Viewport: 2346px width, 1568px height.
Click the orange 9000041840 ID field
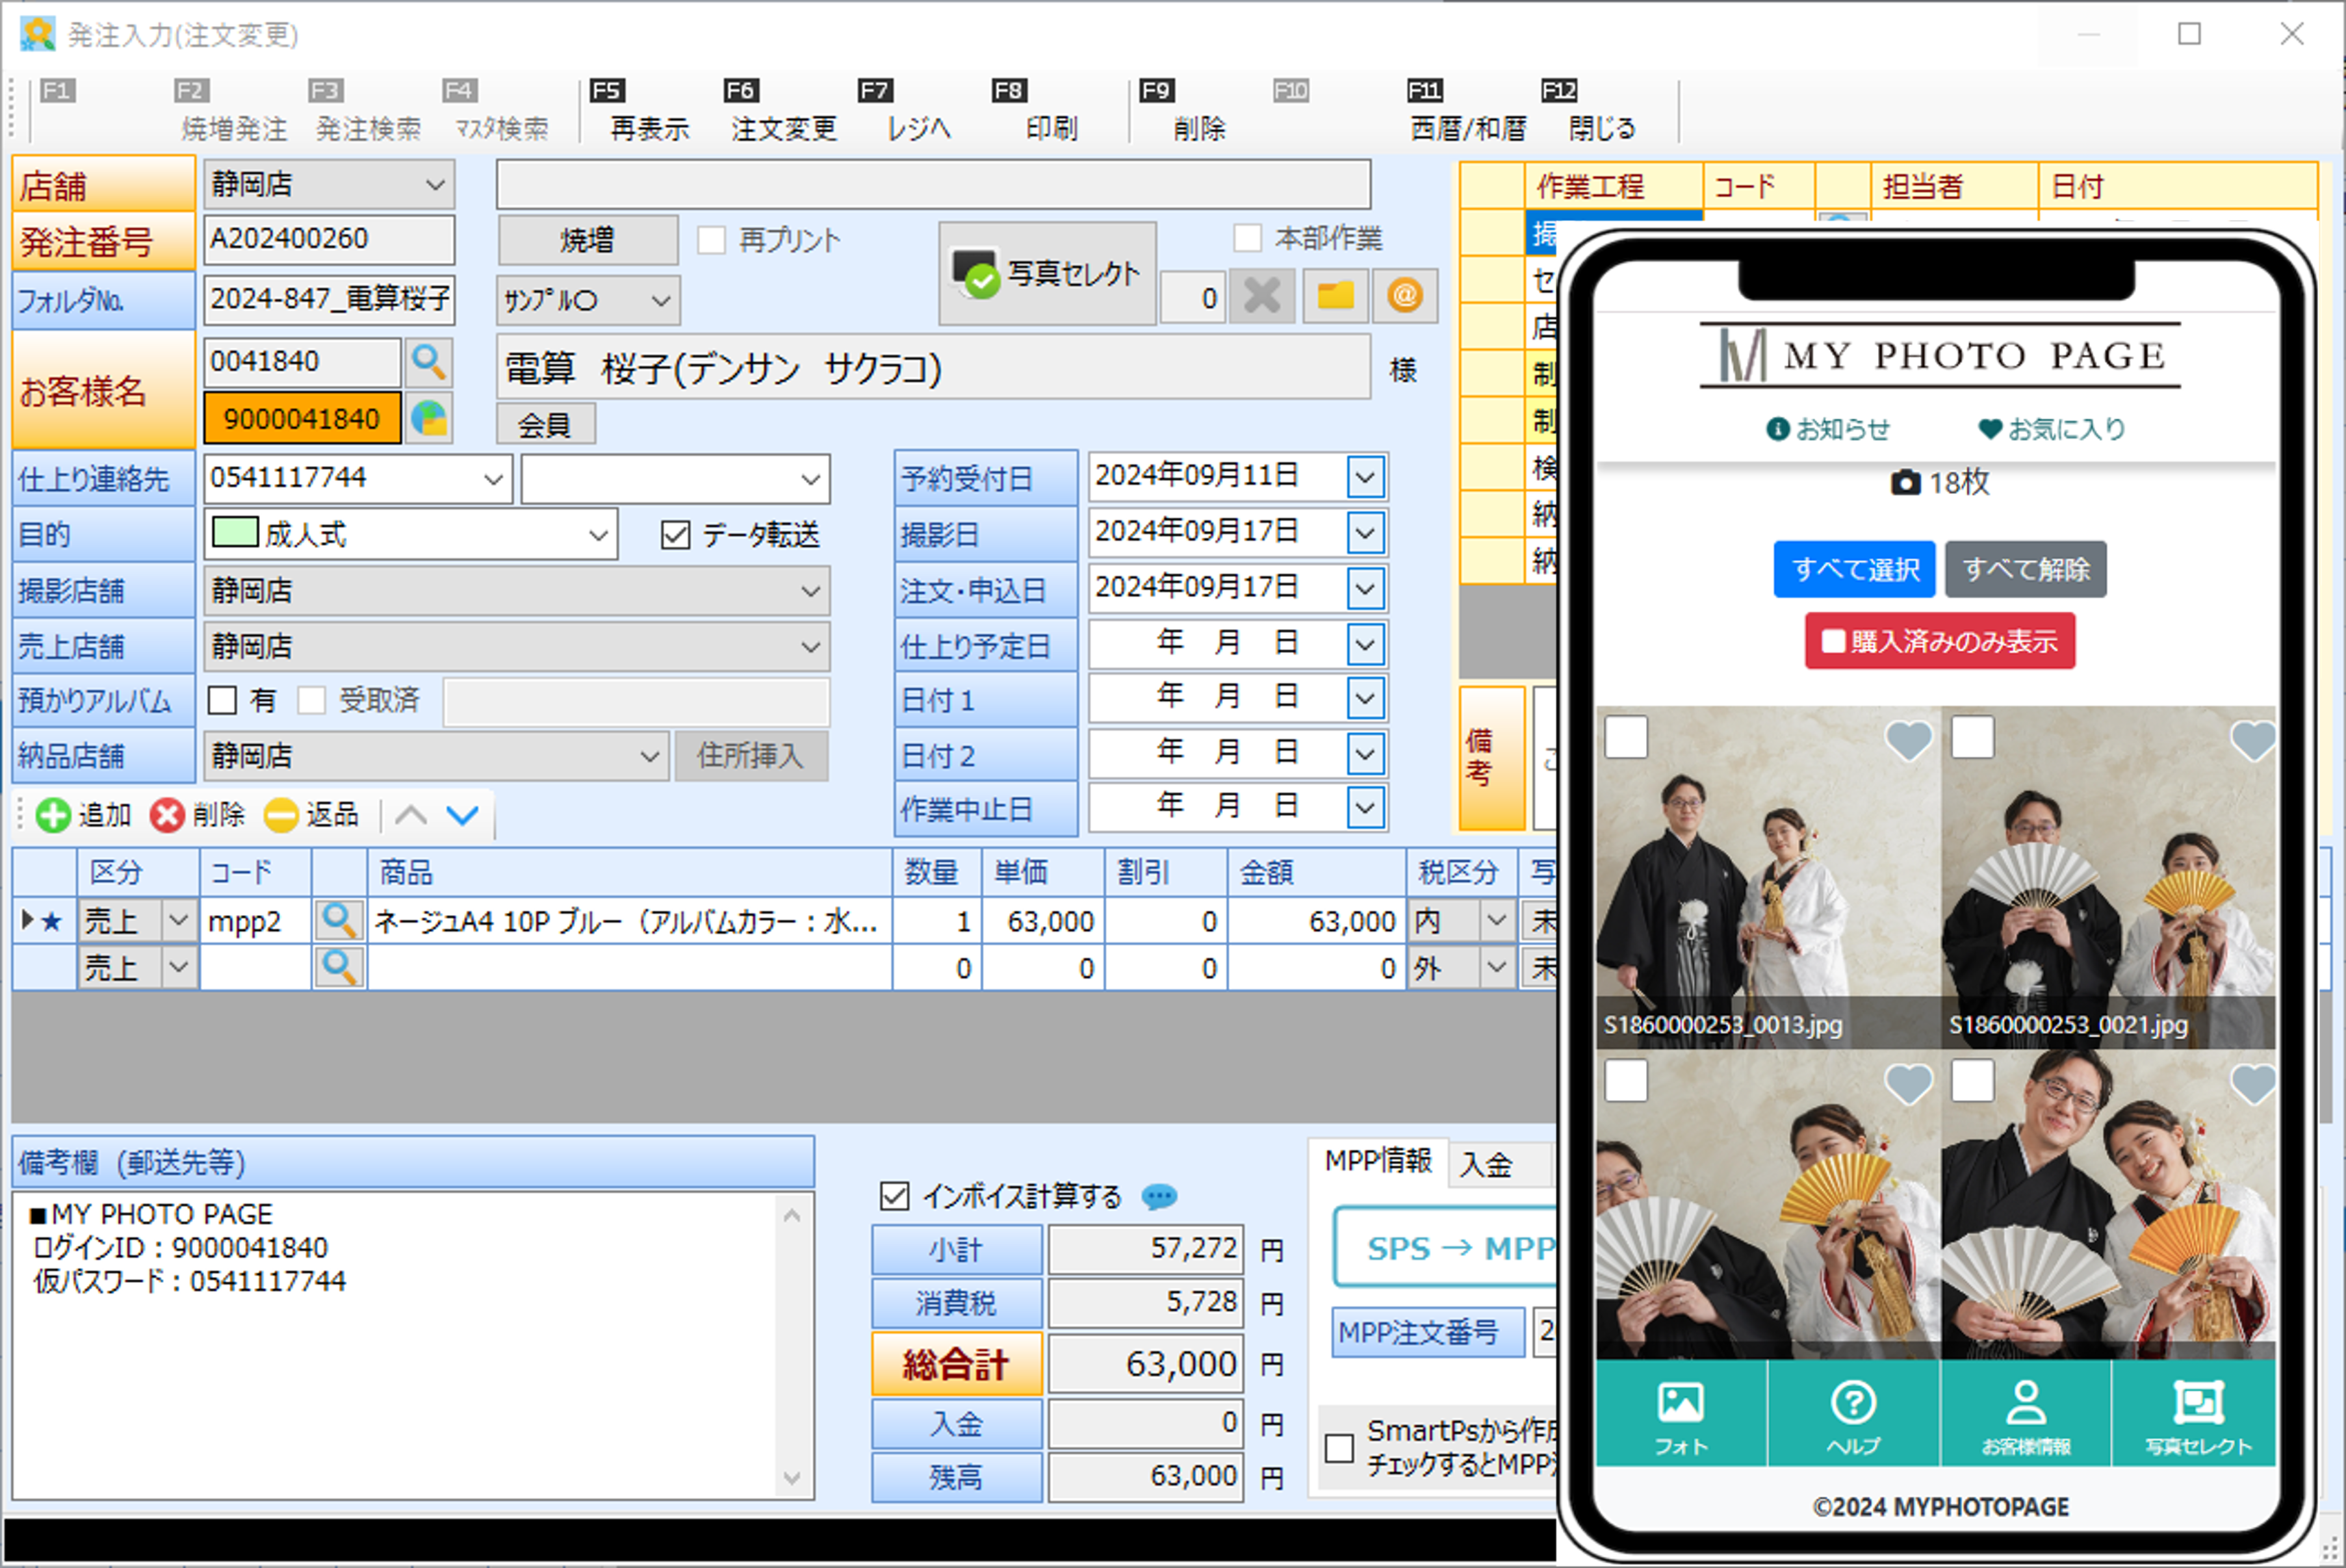point(301,418)
